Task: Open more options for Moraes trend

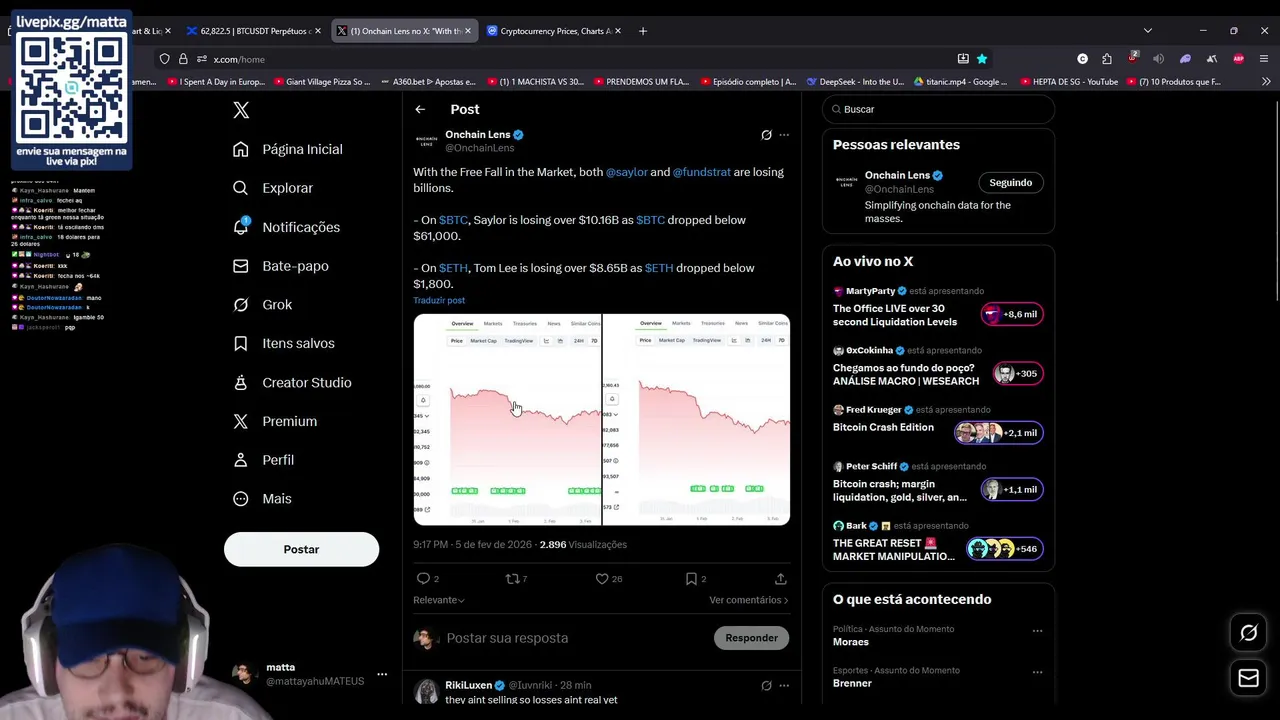Action: pos(1037,631)
